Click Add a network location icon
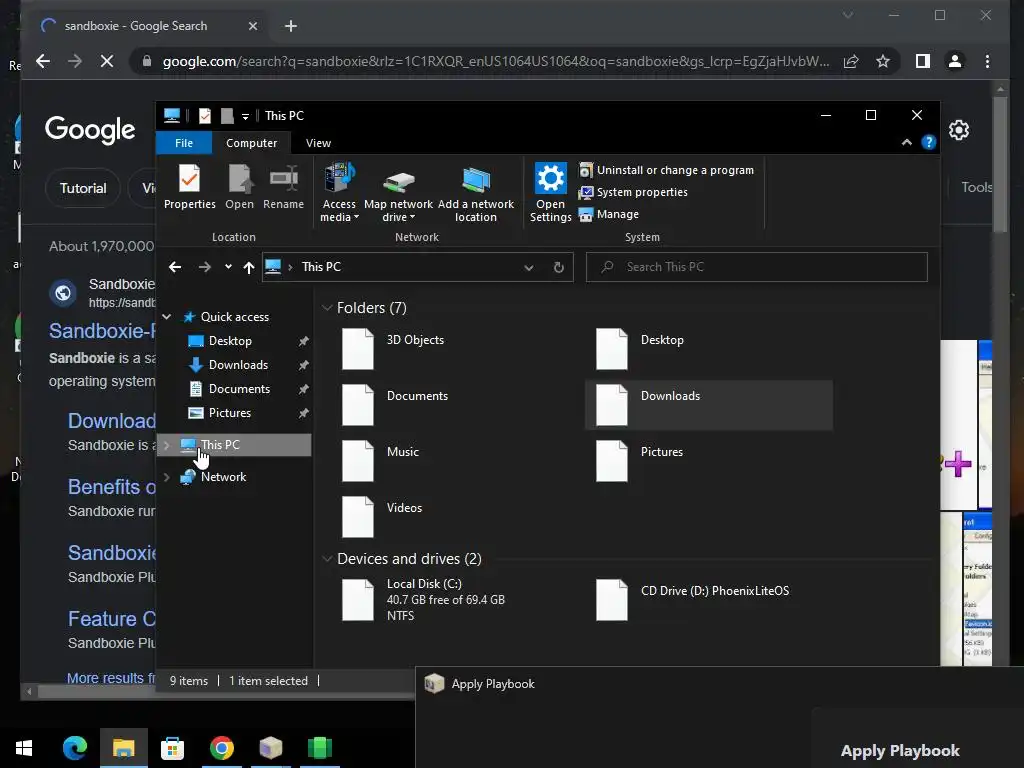Viewport: 1024px width, 768px height. pos(476,193)
